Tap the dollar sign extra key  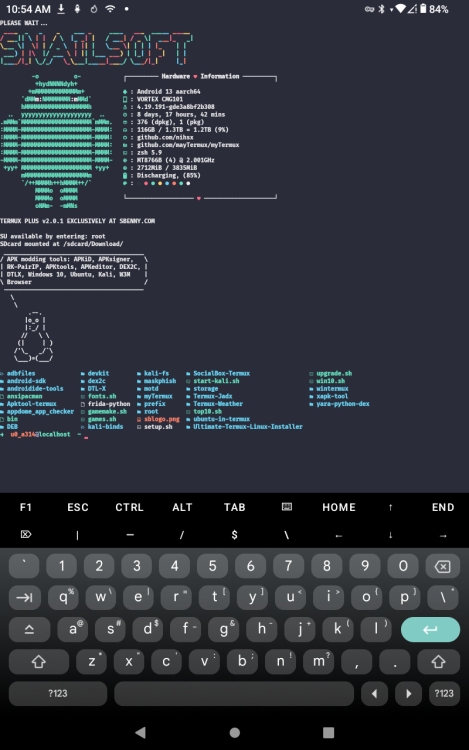point(234,535)
